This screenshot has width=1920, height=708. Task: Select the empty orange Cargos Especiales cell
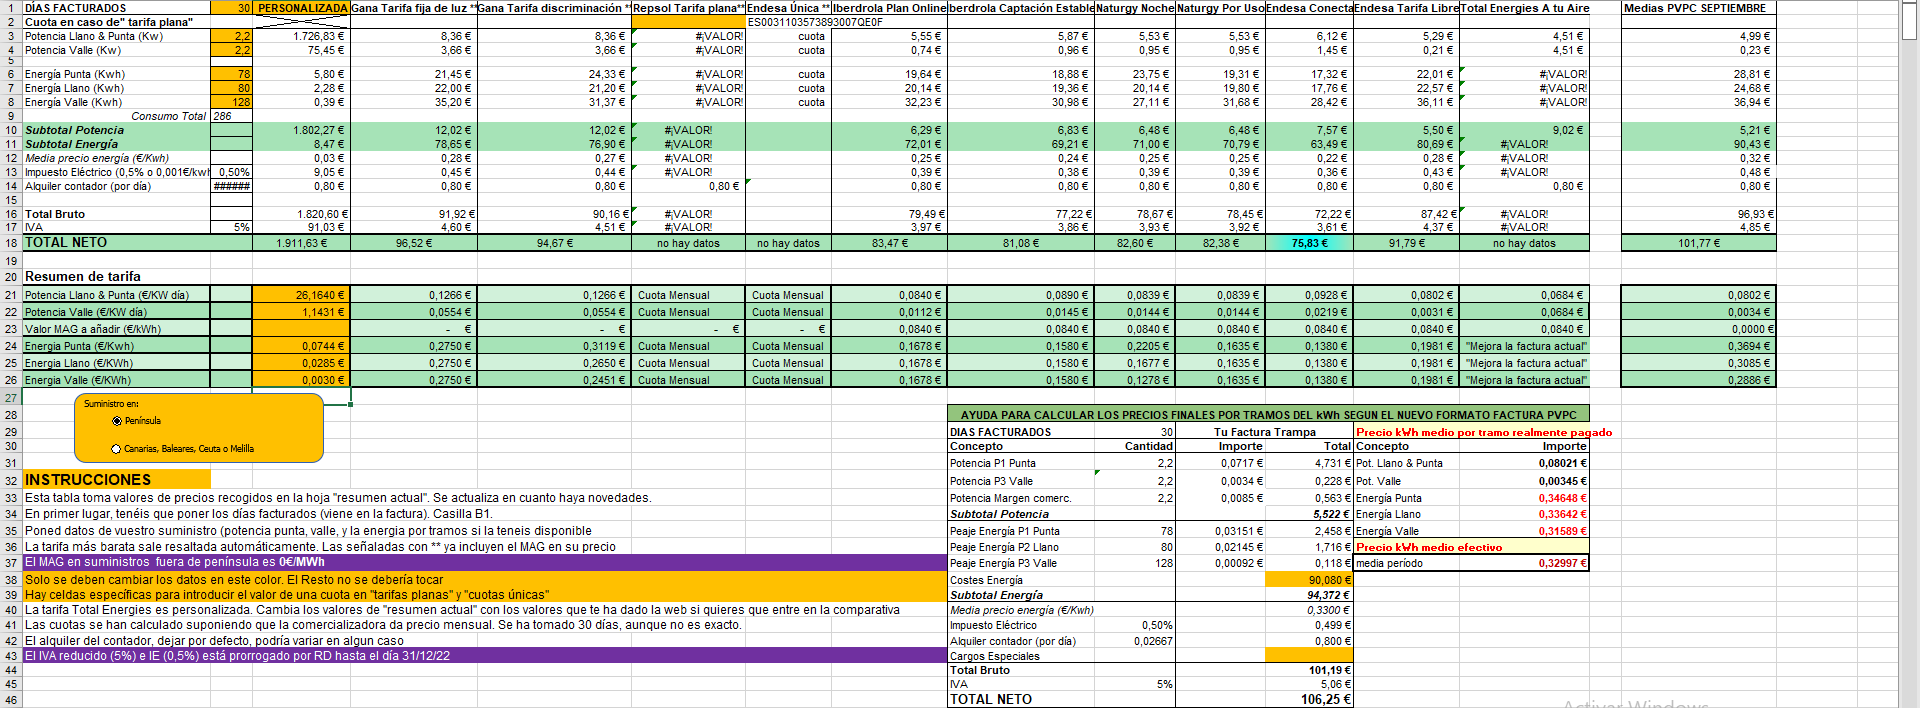(1309, 656)
